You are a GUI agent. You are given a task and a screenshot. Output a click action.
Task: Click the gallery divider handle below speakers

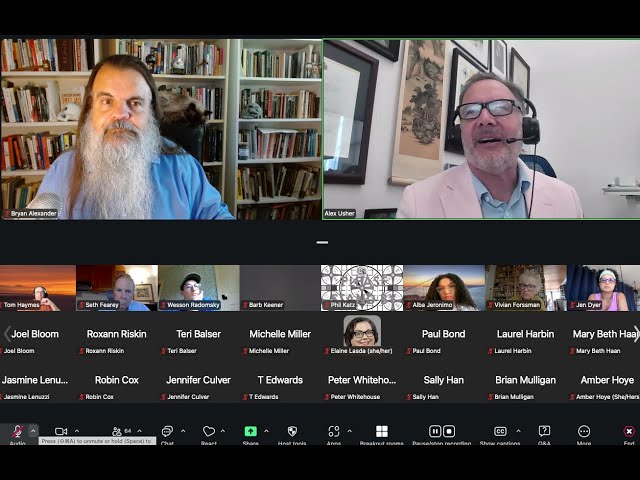(322, 242)
